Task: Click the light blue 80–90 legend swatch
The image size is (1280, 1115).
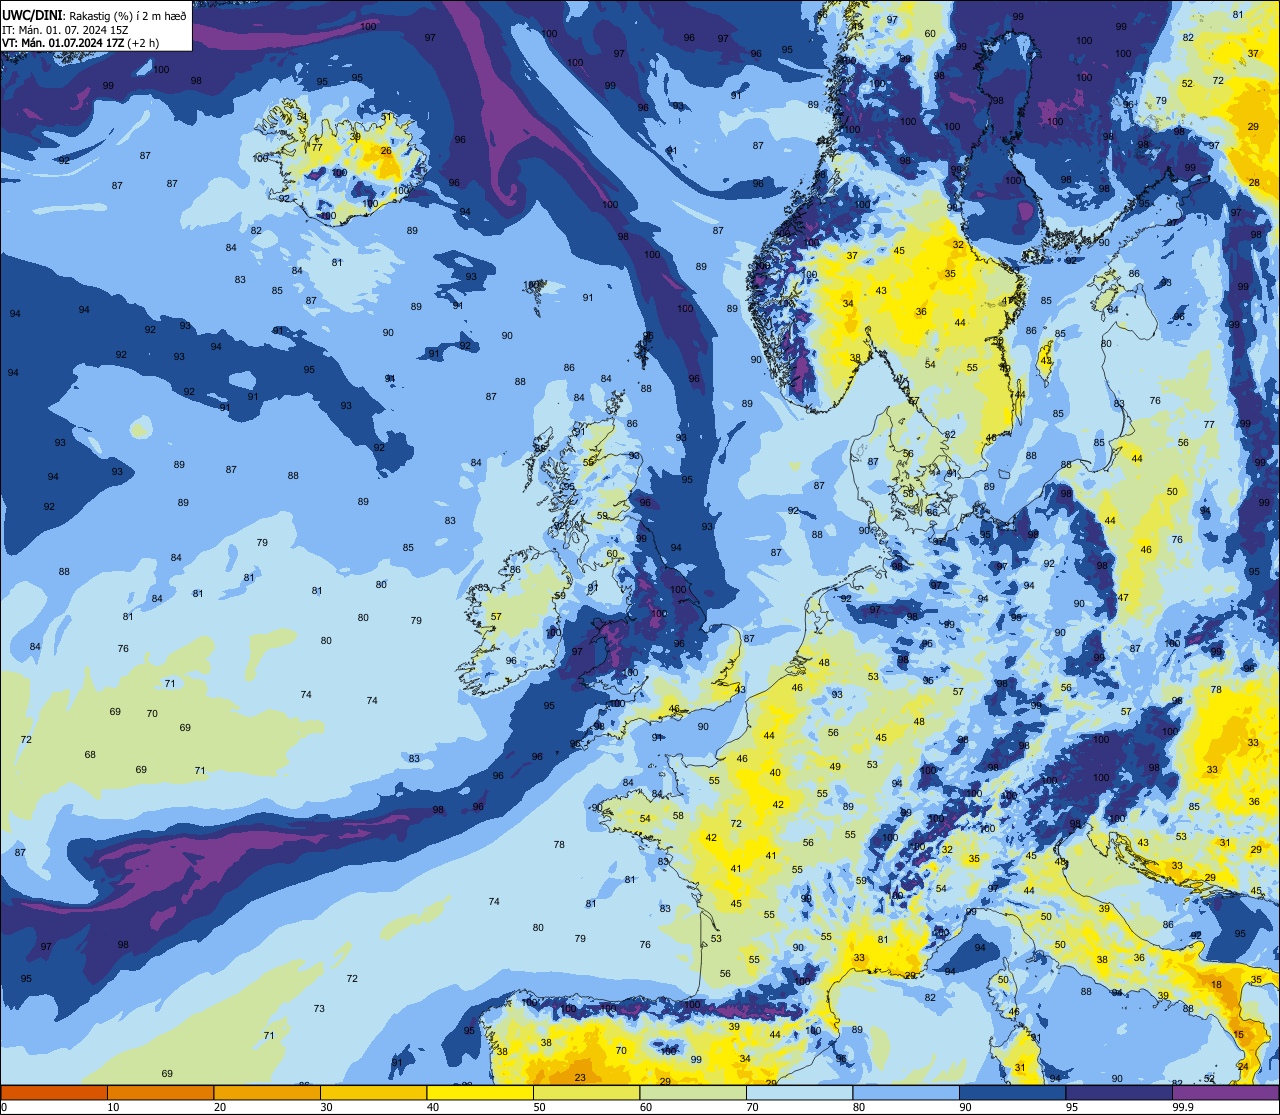Action: coord(906,1092)
